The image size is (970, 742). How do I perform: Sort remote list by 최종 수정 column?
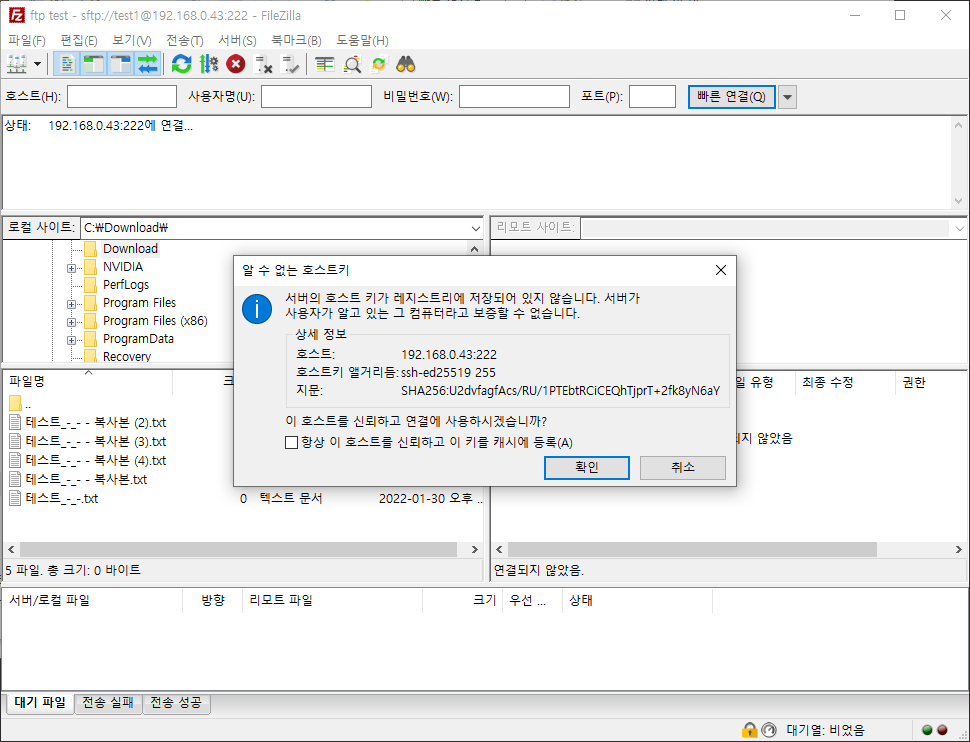point(844,382)
